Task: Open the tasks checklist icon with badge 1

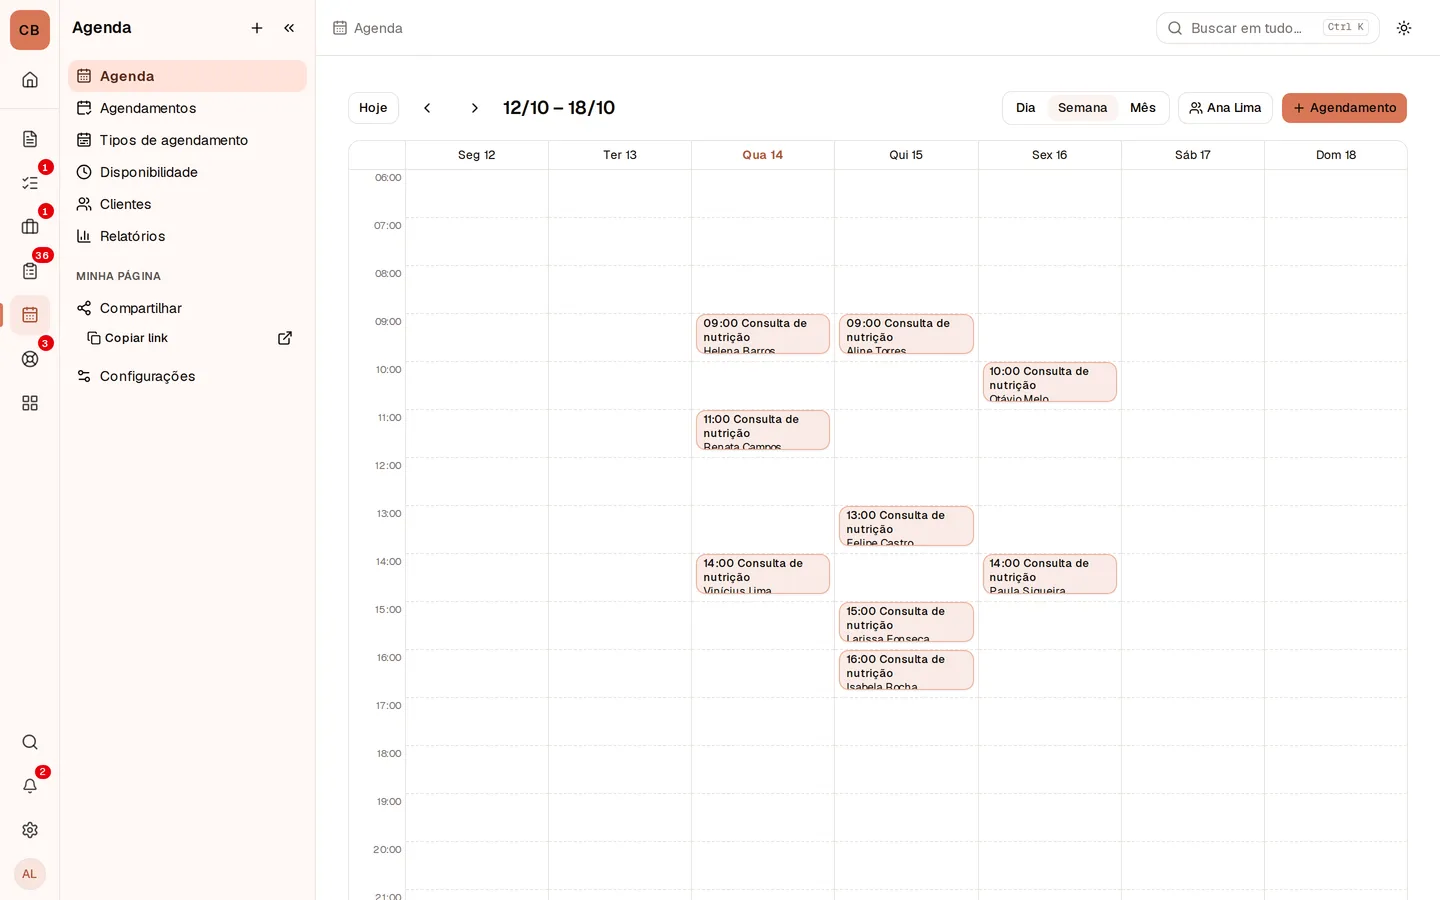Action: [30, 183]
